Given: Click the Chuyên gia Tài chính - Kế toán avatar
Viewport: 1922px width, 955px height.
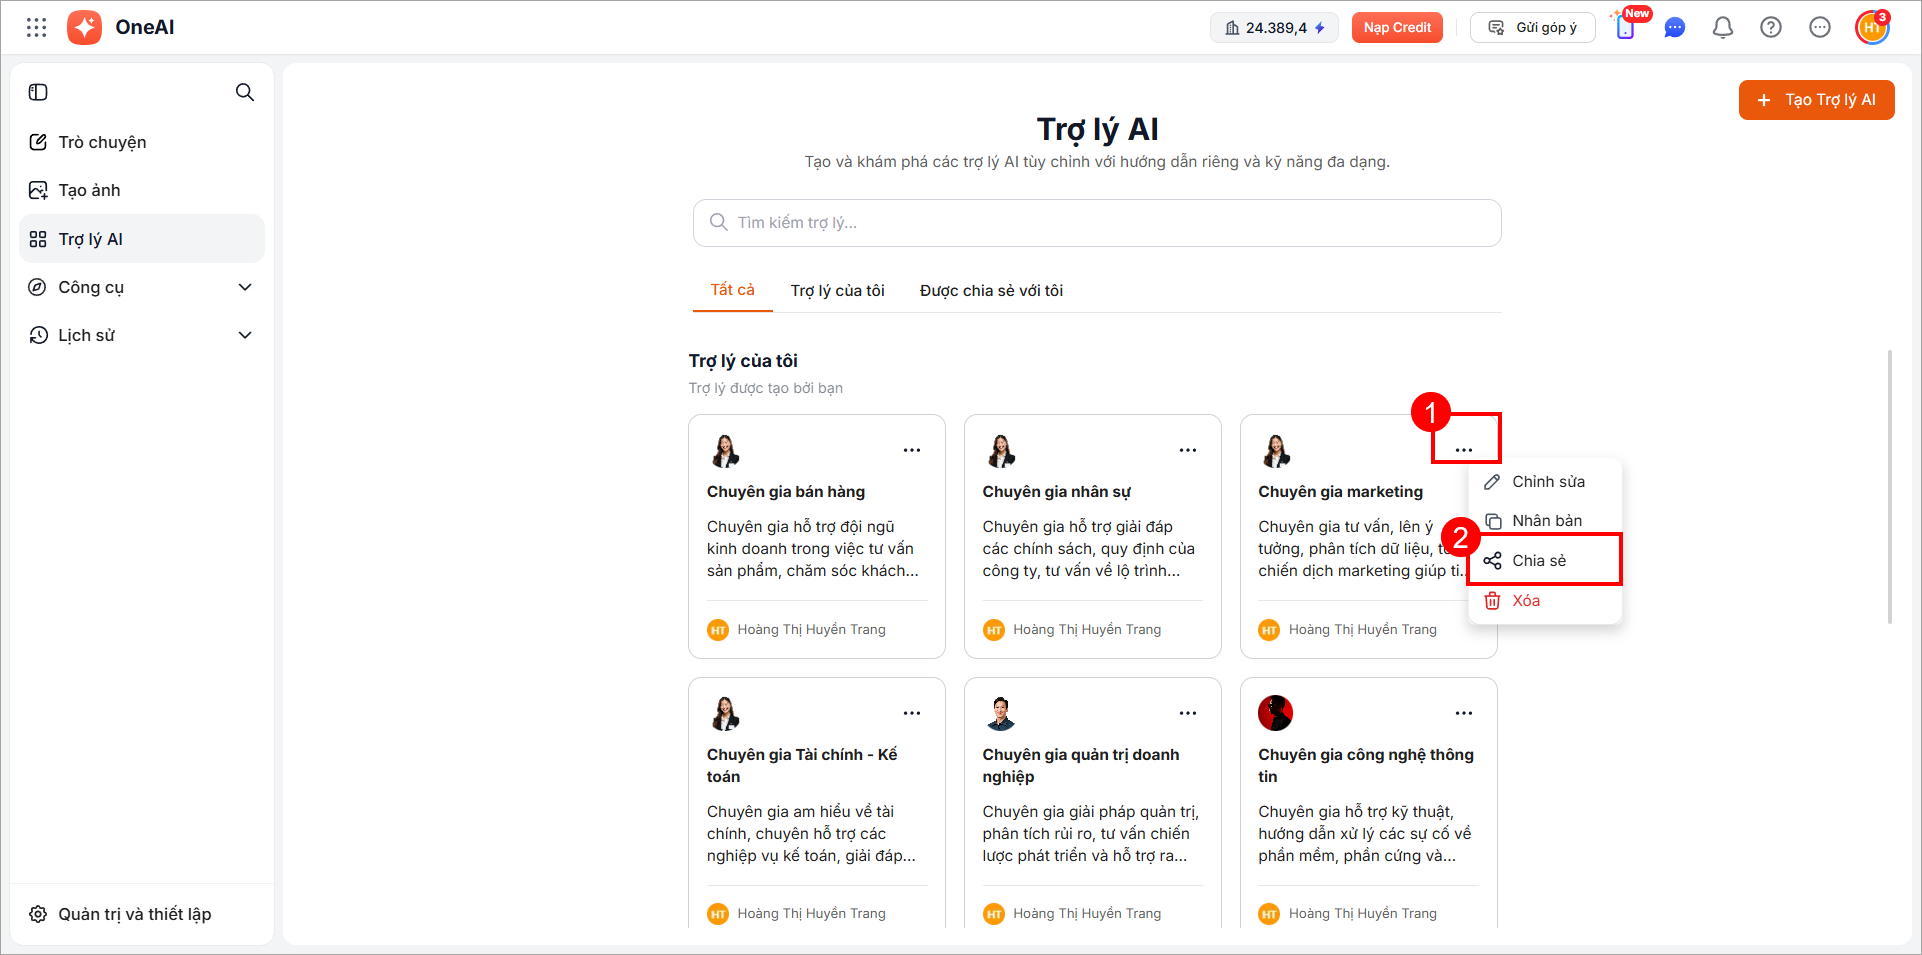Looking at the screenshot, I should click(725, 714).
